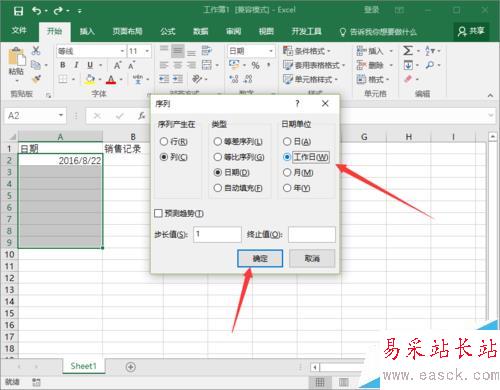This screenshot has width=500, height=390.
Task: Click the Redo arrow icon
Action: [58, 11]
